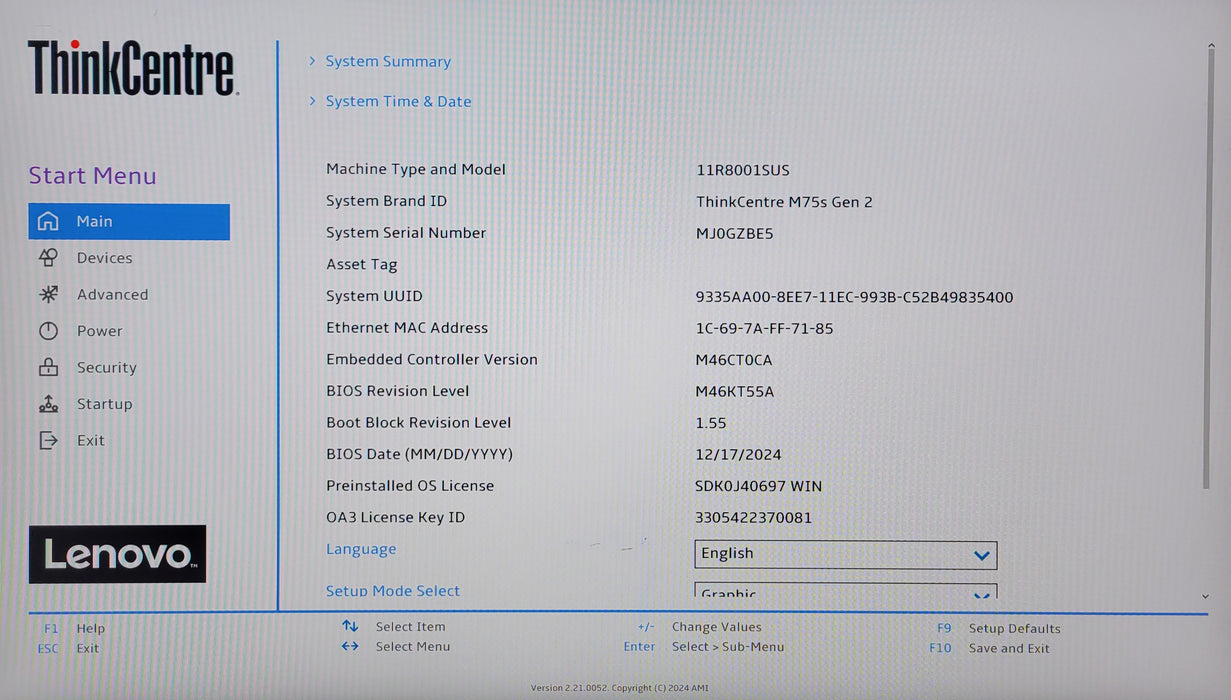The width and height of the screenshot is (1231, 700).
Task: Click MAC address 1C-69-7A-FF-71-85
Action: tap(764, 328)
